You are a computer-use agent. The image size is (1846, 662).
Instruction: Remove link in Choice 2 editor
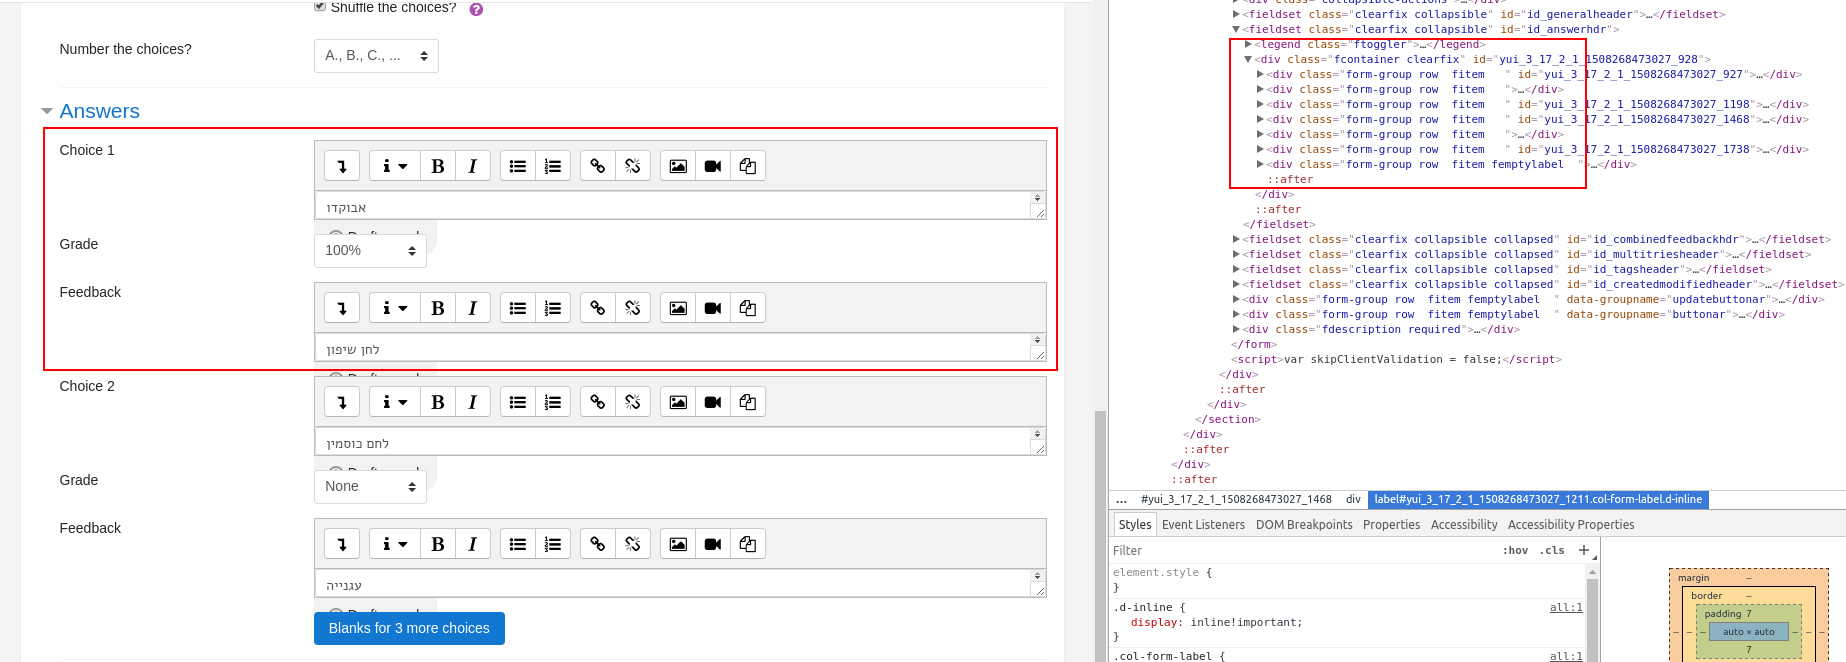click(x=633, y=402)
